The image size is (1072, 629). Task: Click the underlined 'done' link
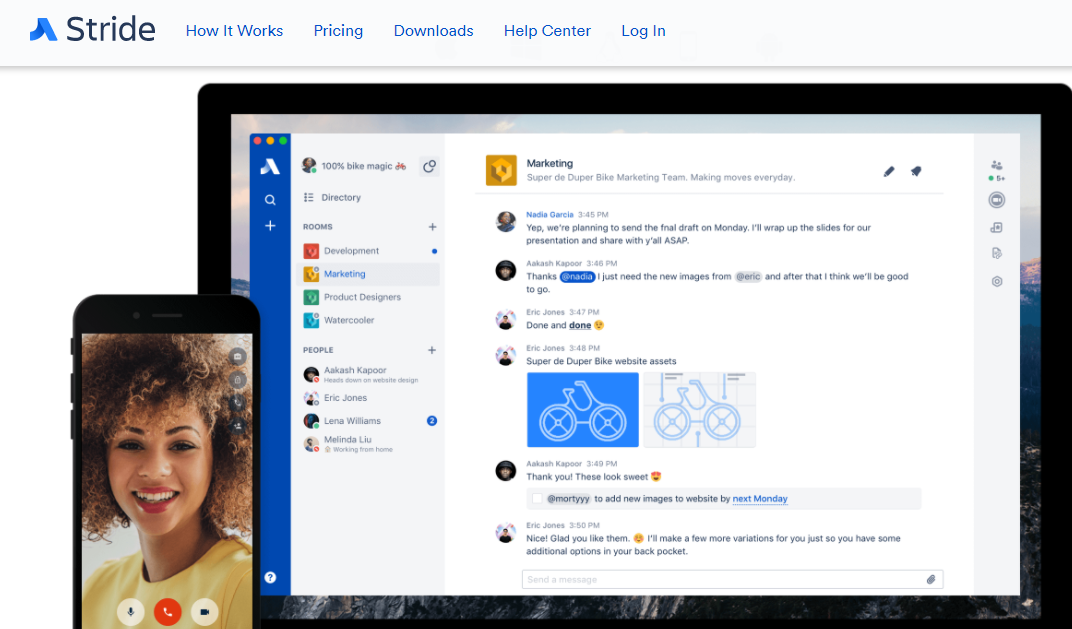click(x=580, y=325)
